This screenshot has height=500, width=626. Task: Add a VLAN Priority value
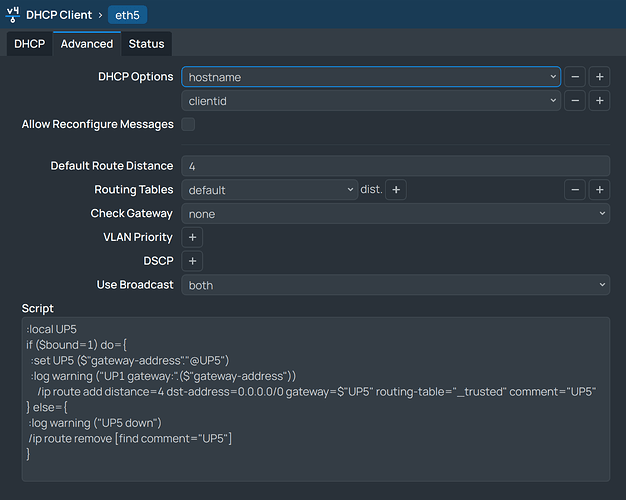coord(192,238)
